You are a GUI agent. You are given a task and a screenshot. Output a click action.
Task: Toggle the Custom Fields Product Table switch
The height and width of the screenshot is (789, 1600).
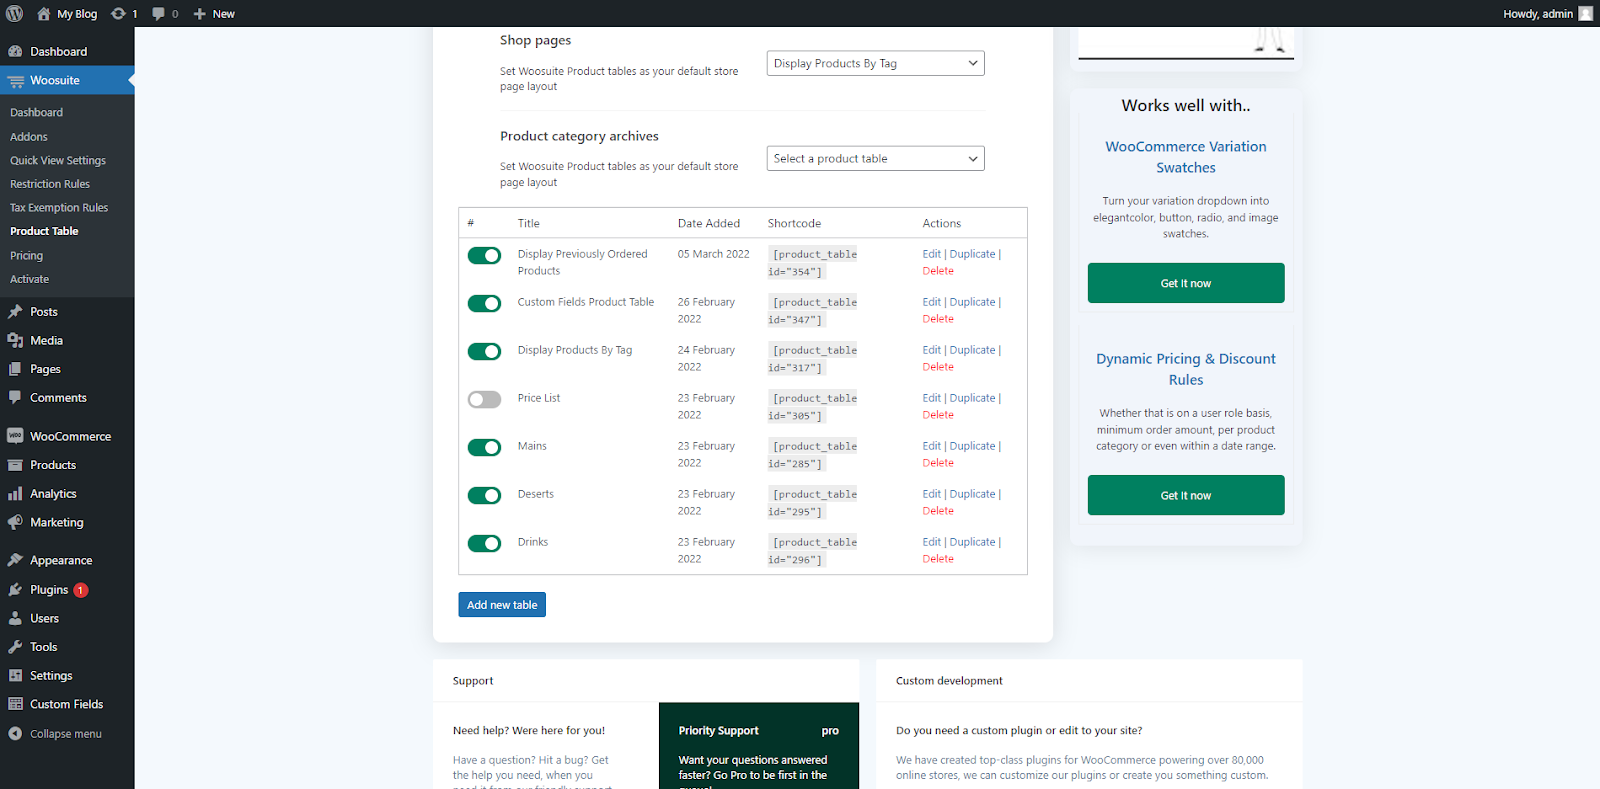(x=484, y=303)
